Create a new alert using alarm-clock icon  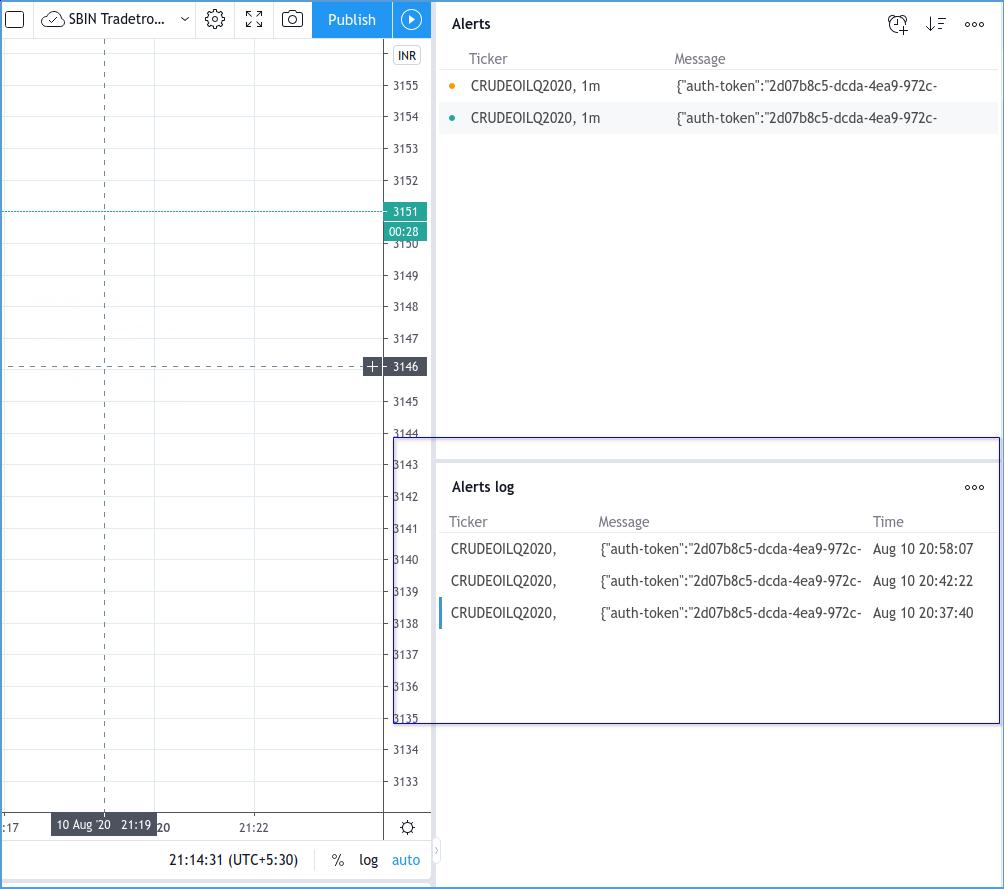coord(898,24)
